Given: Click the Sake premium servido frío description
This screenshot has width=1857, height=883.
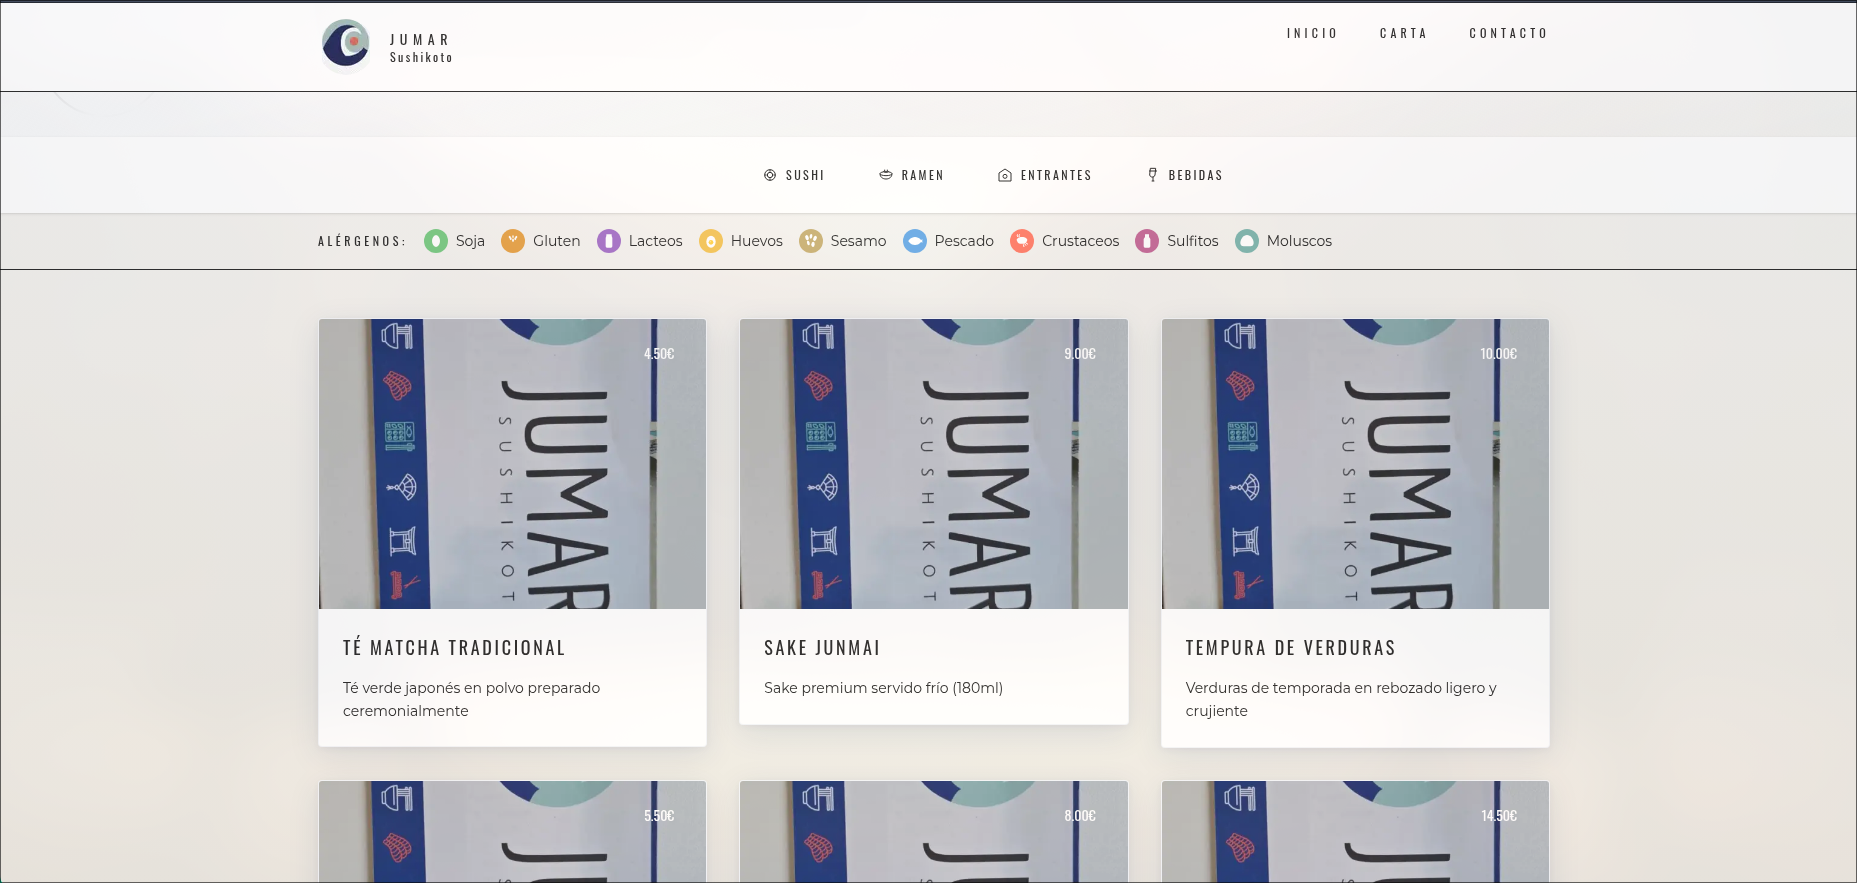Looking at the screenshot, I should coord(883,688).
